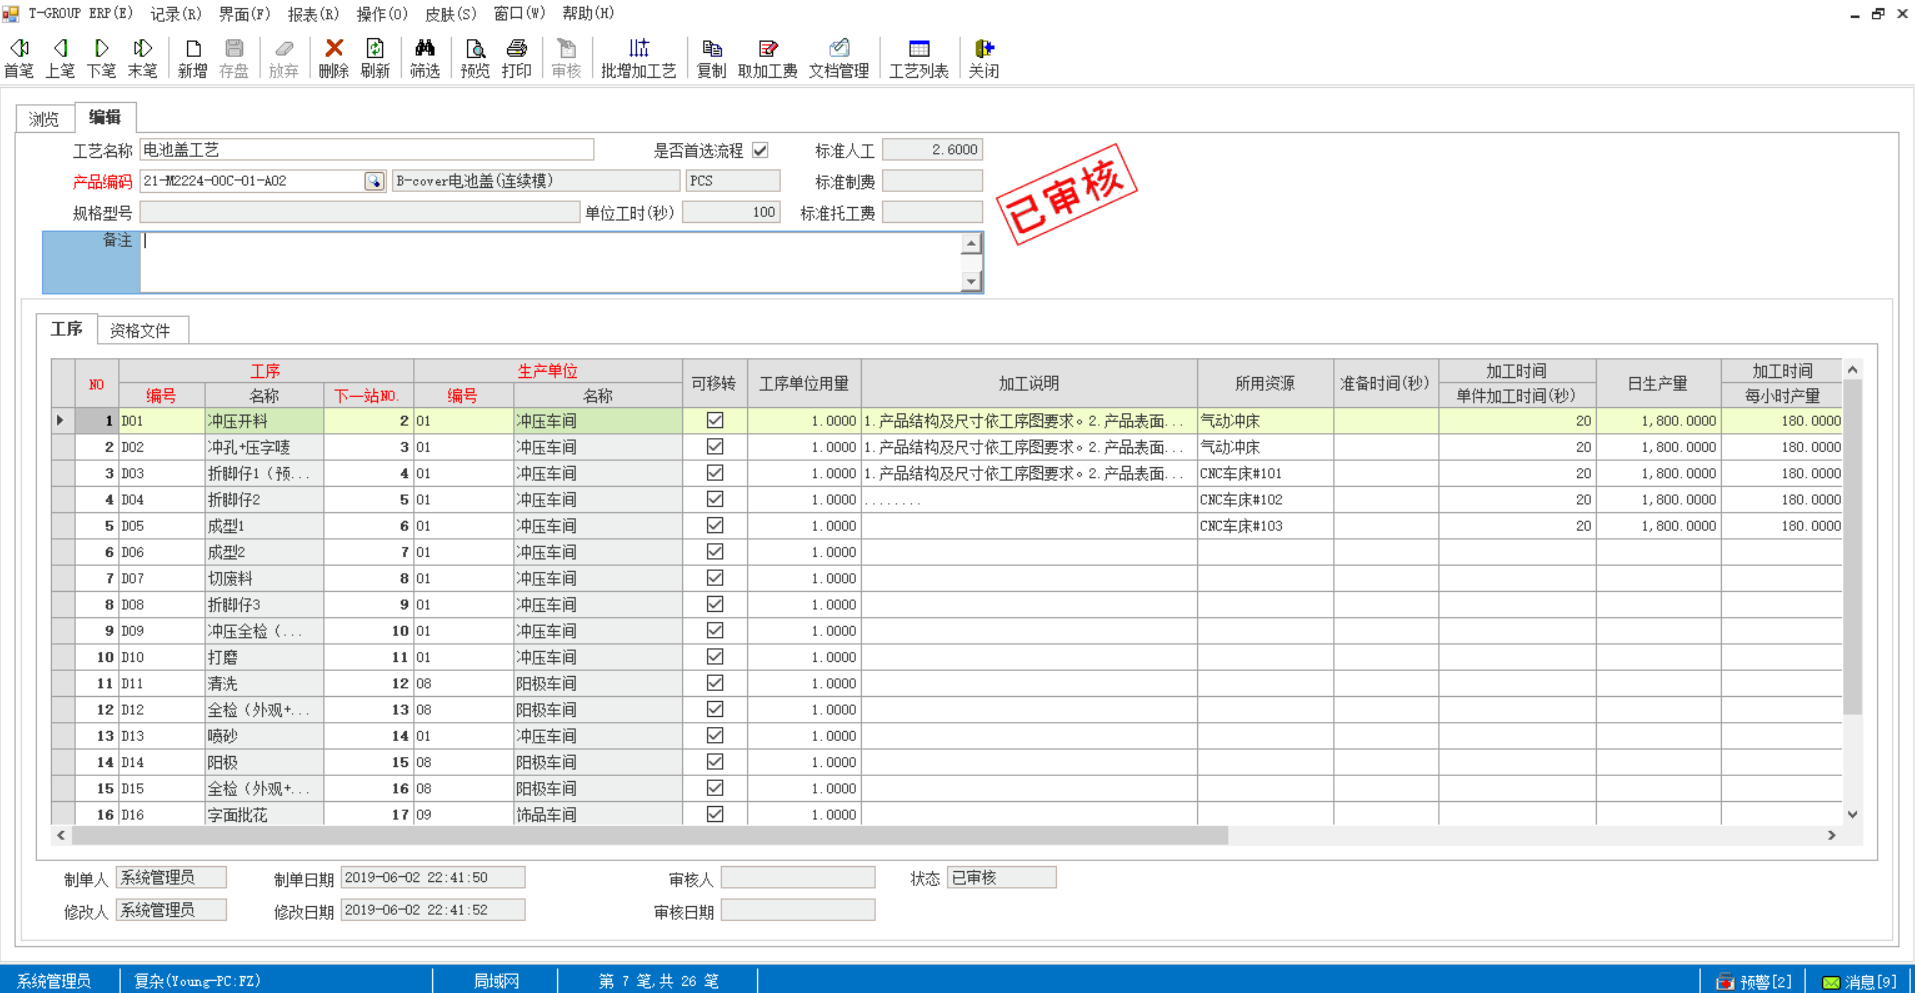Close form with 关闭 icon
The image size is (1915, 993).
pyautogui.click(x=984, y=58)
